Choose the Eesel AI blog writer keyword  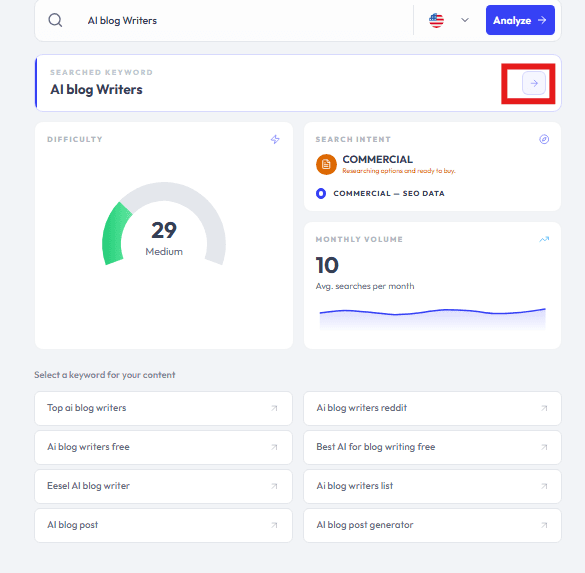pyautogui.click(x=163, y=486)
